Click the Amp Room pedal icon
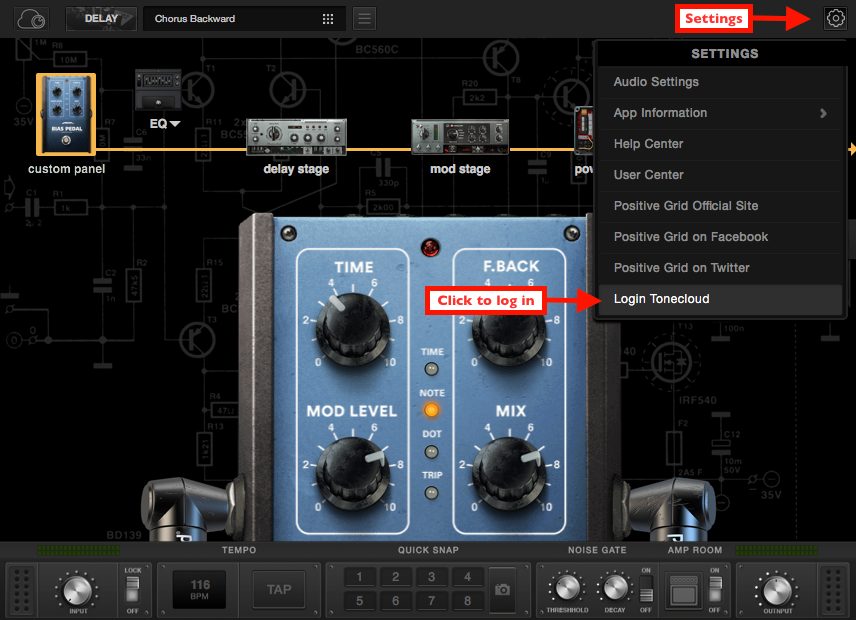856x620 pixels. click(x=685, y=590)
